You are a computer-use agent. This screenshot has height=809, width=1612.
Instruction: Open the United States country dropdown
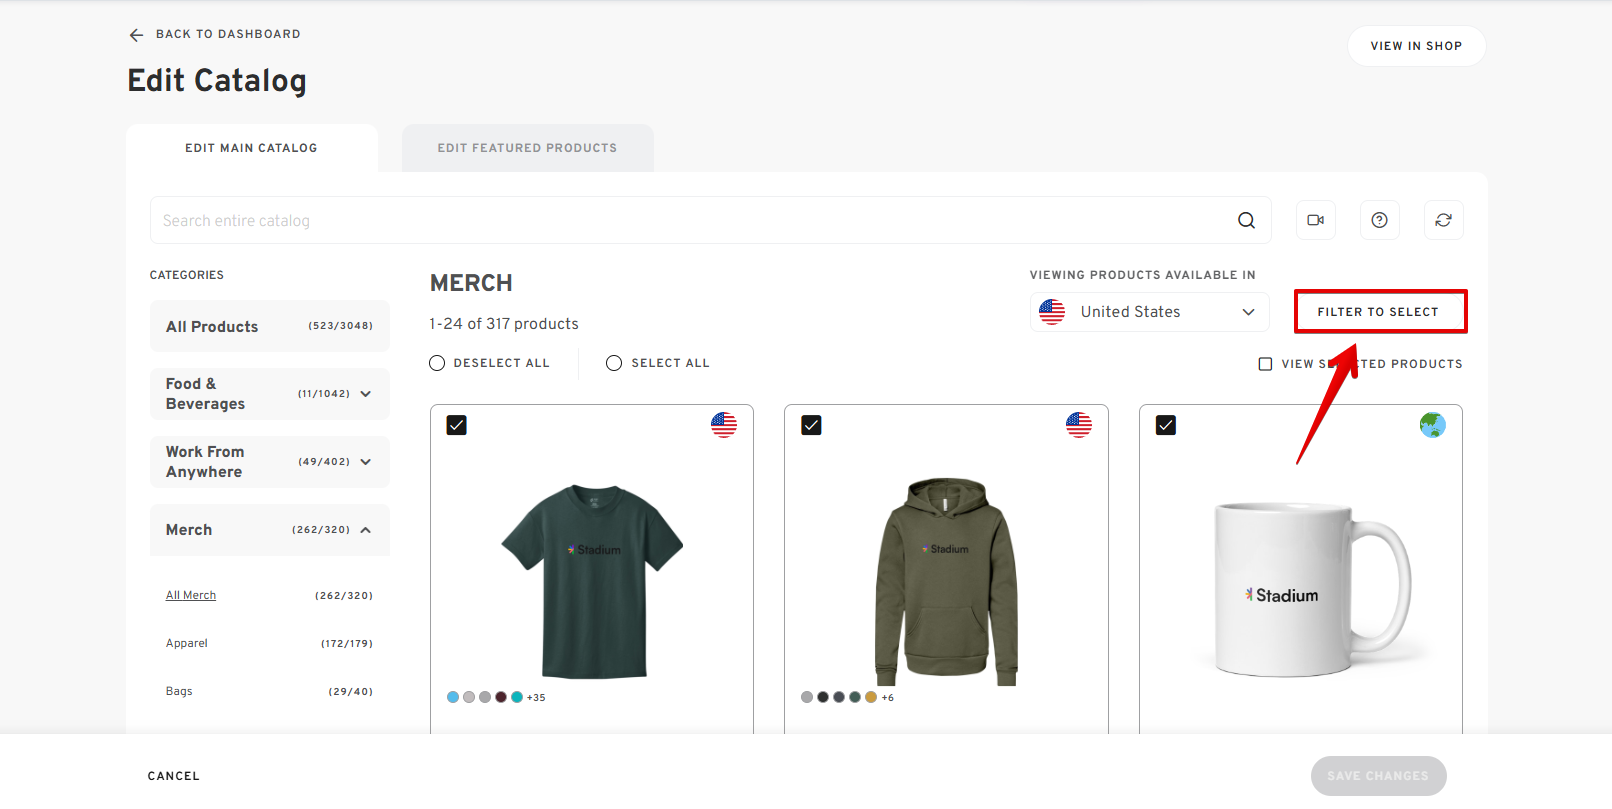[1149, 312]
